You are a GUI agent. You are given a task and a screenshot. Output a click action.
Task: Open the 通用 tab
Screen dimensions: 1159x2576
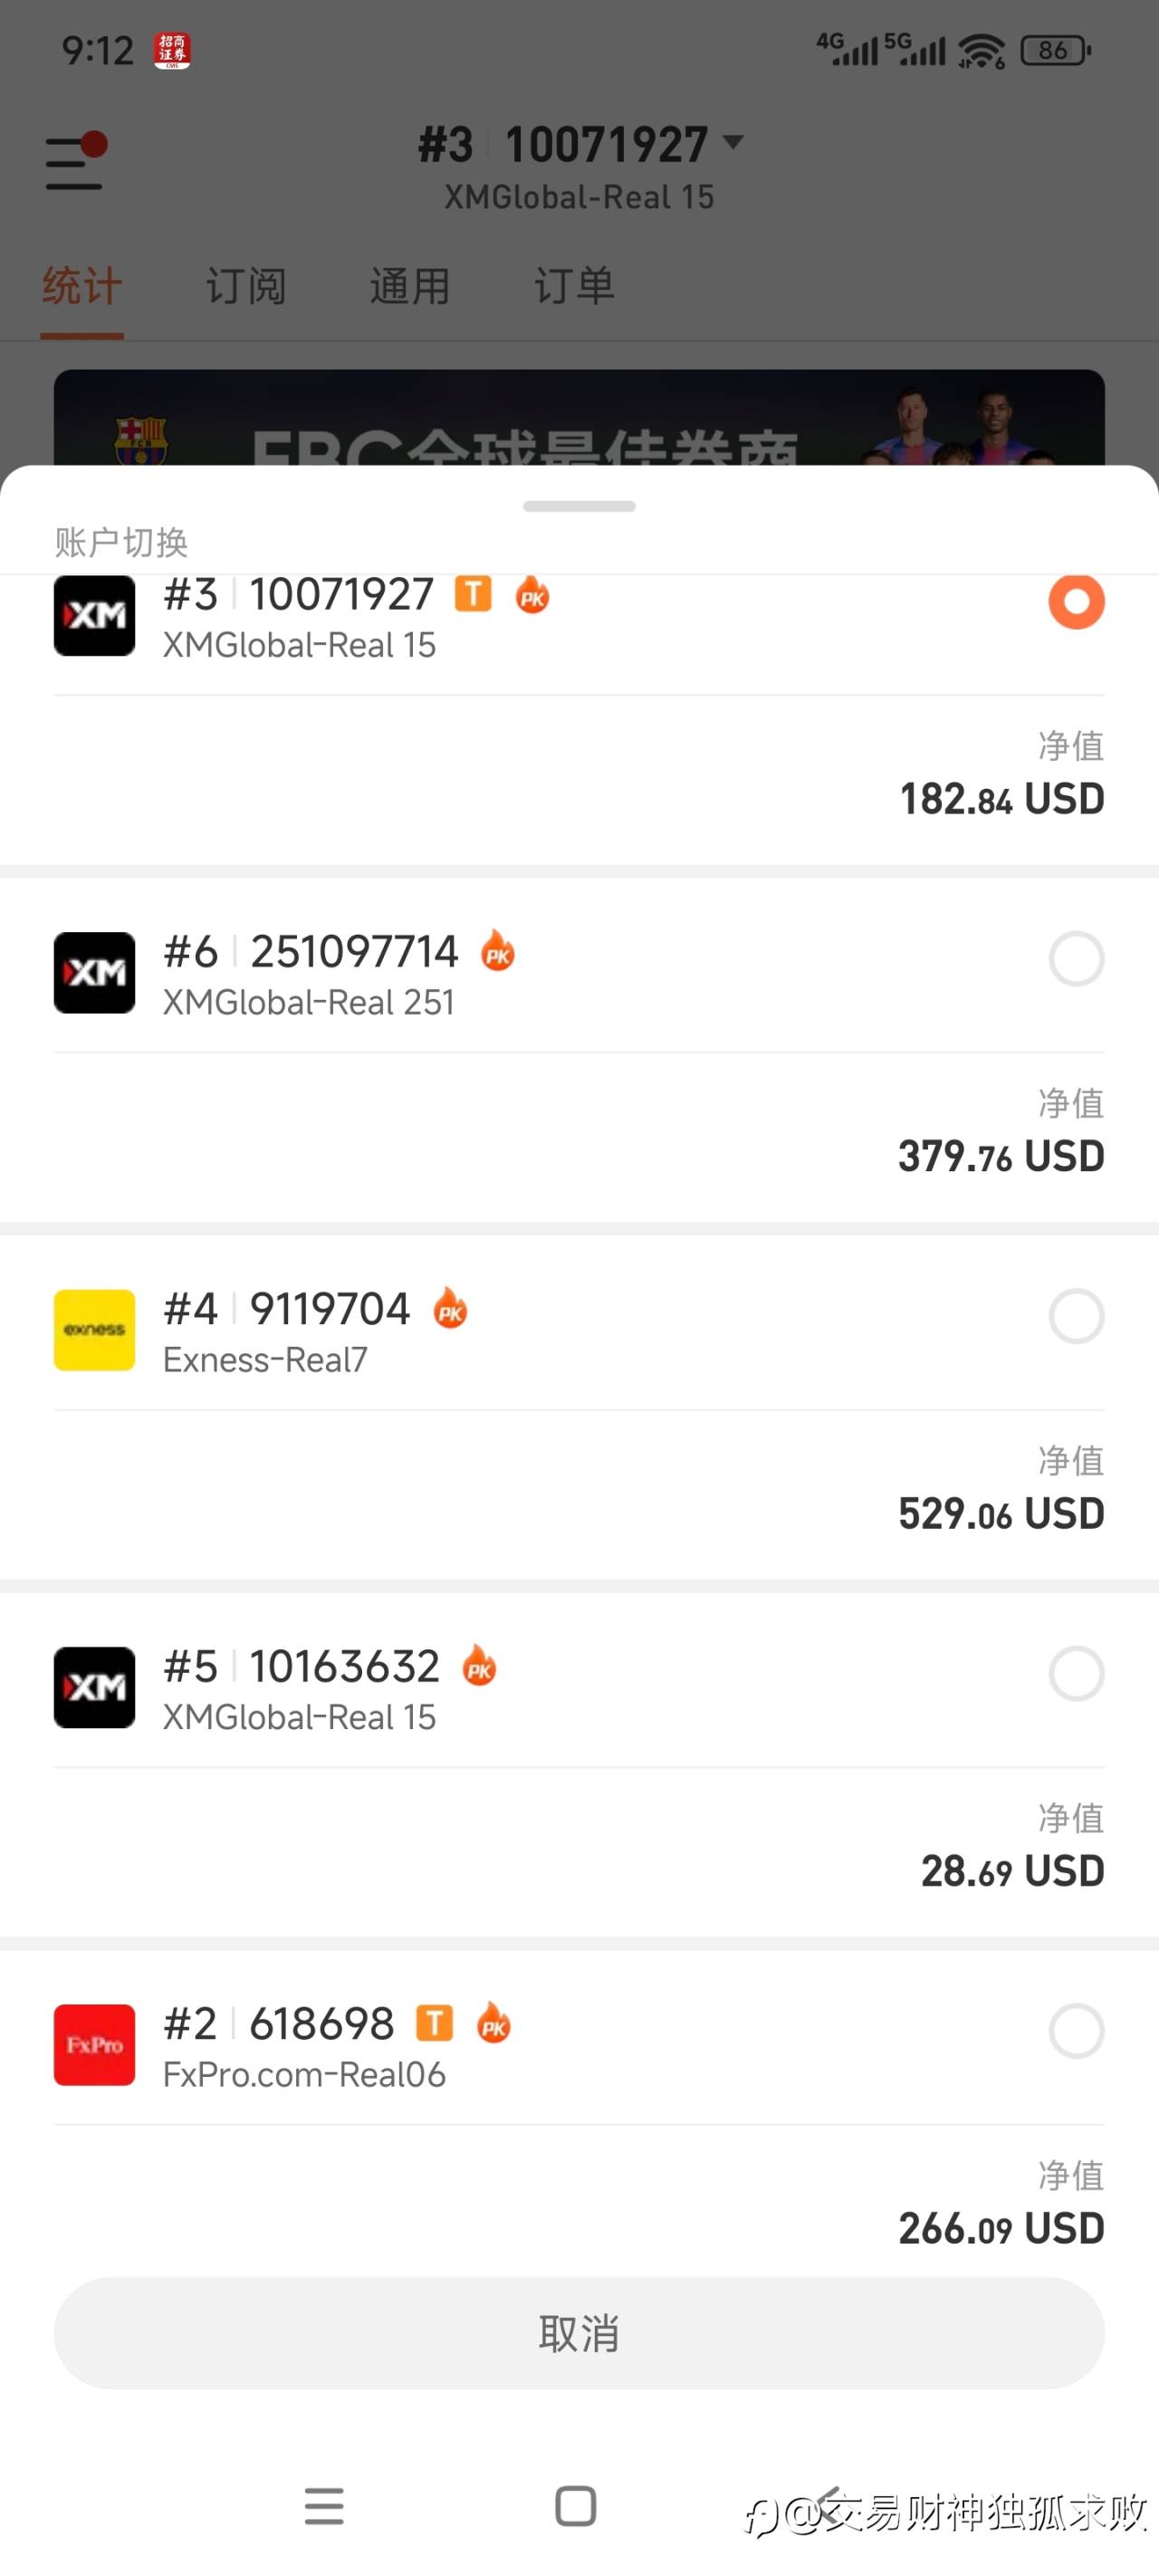pyautogui.click(x=410, y=287)
